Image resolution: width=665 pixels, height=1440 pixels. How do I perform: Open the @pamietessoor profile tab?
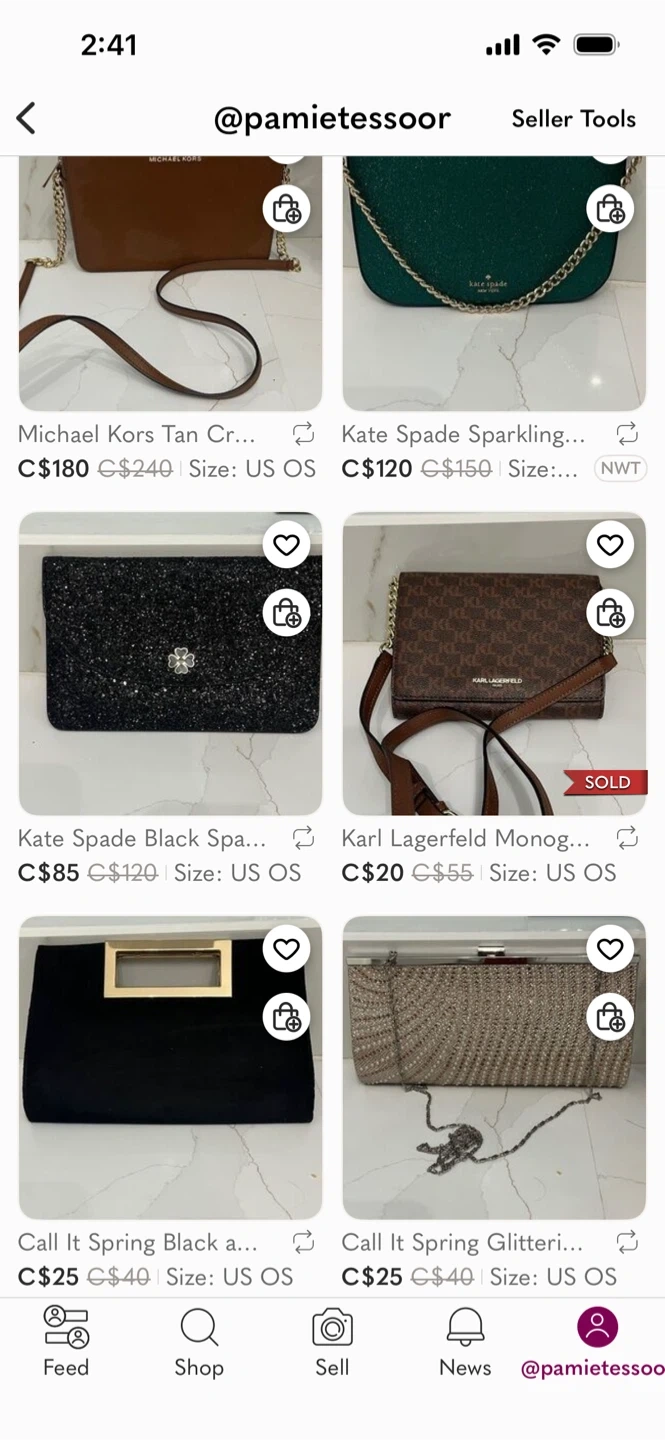click(x=595, y=1342)
